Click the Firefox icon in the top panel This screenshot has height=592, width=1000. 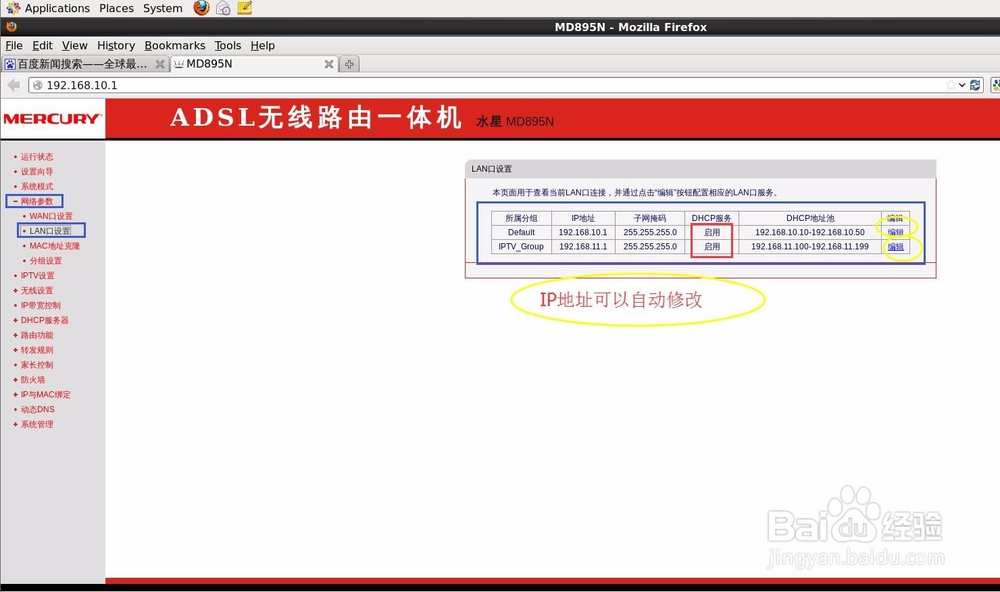point(200,8)
